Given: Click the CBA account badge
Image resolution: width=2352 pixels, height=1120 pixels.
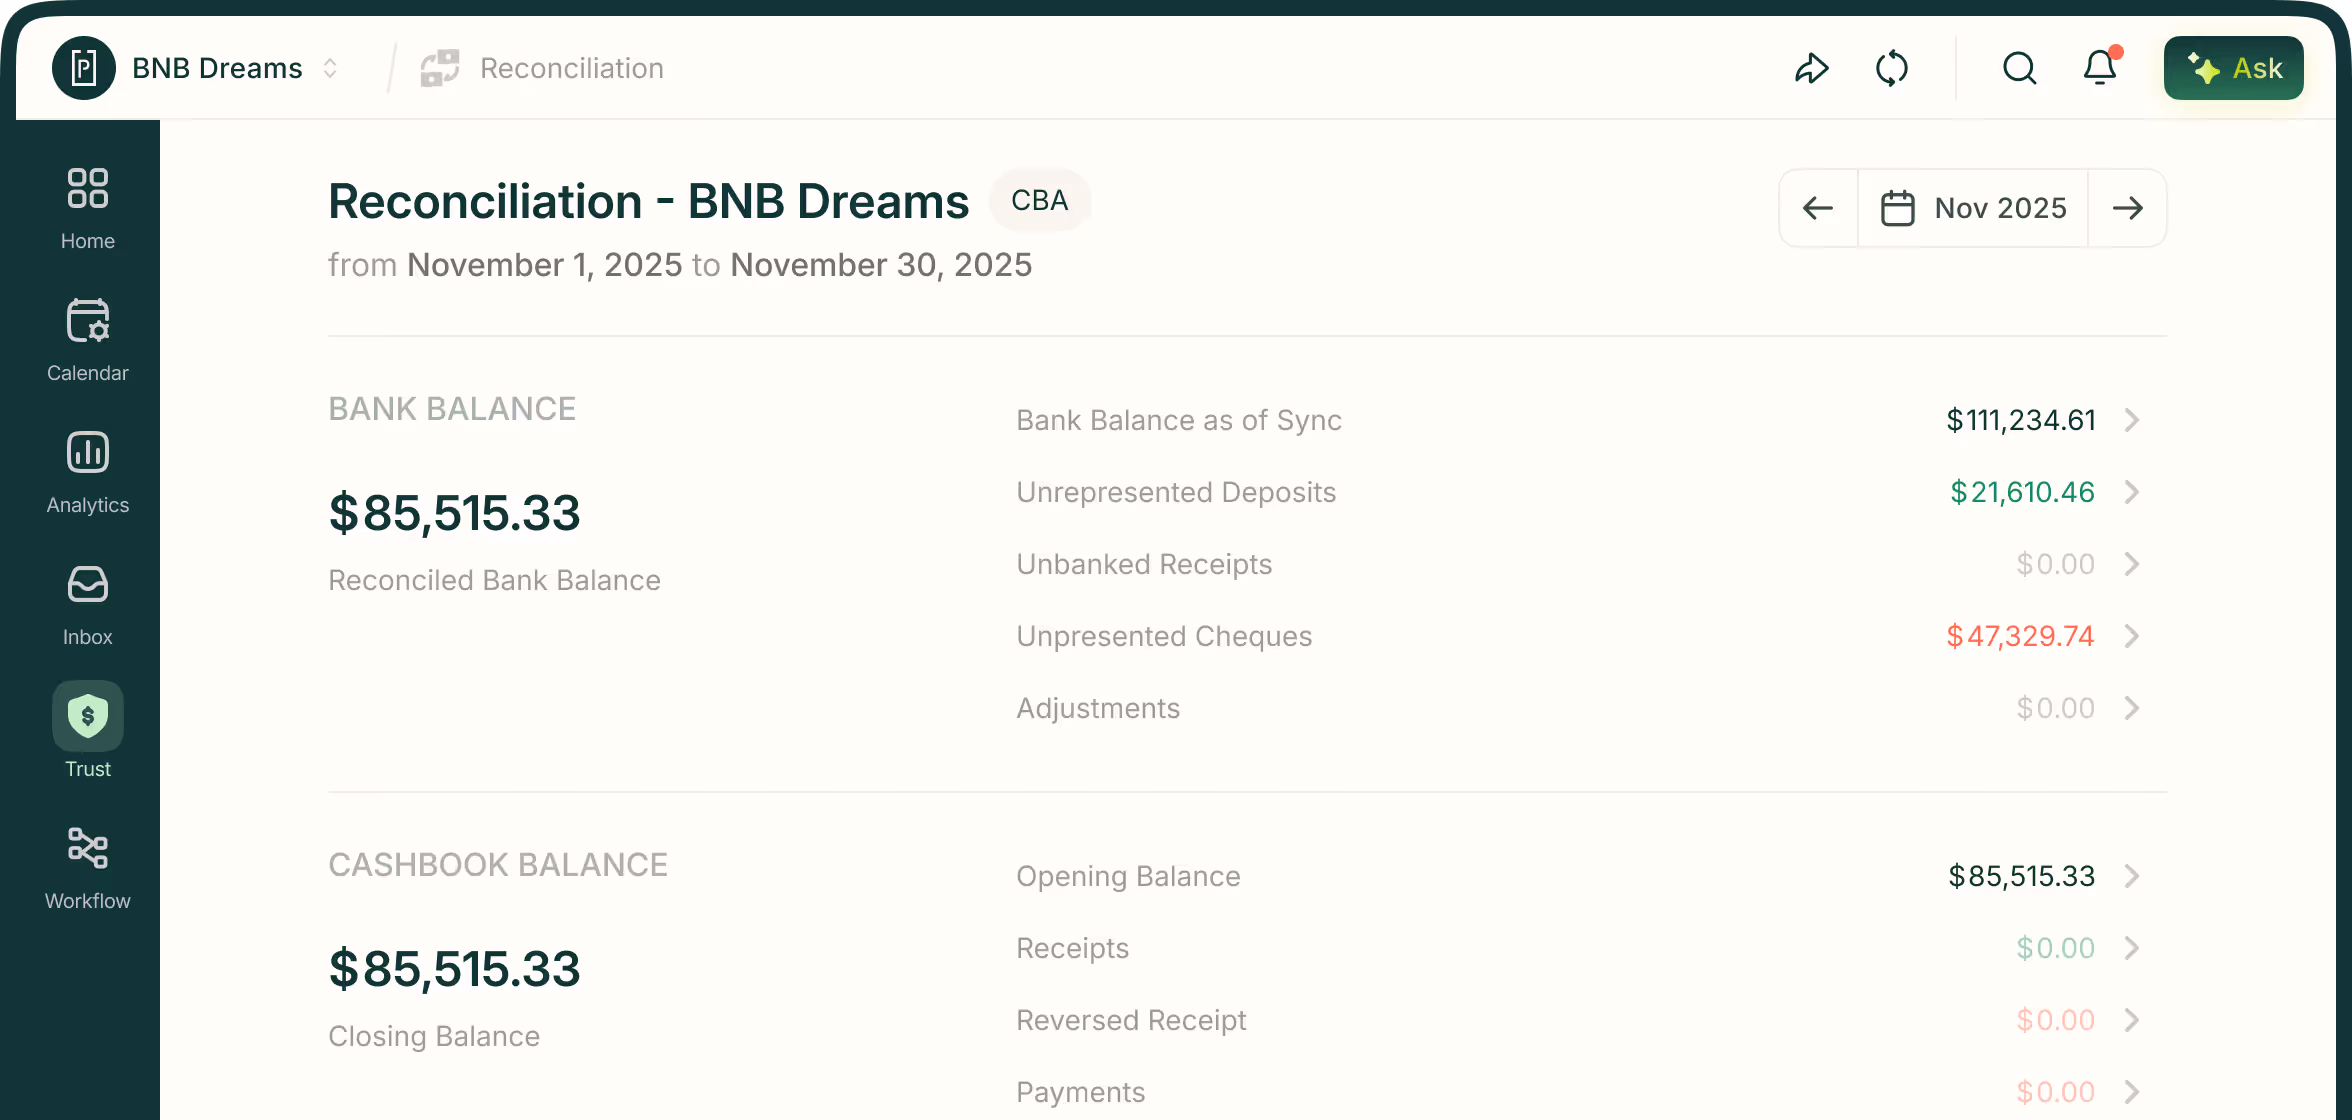Looking at the screenshot, I should click(1039, 201).
